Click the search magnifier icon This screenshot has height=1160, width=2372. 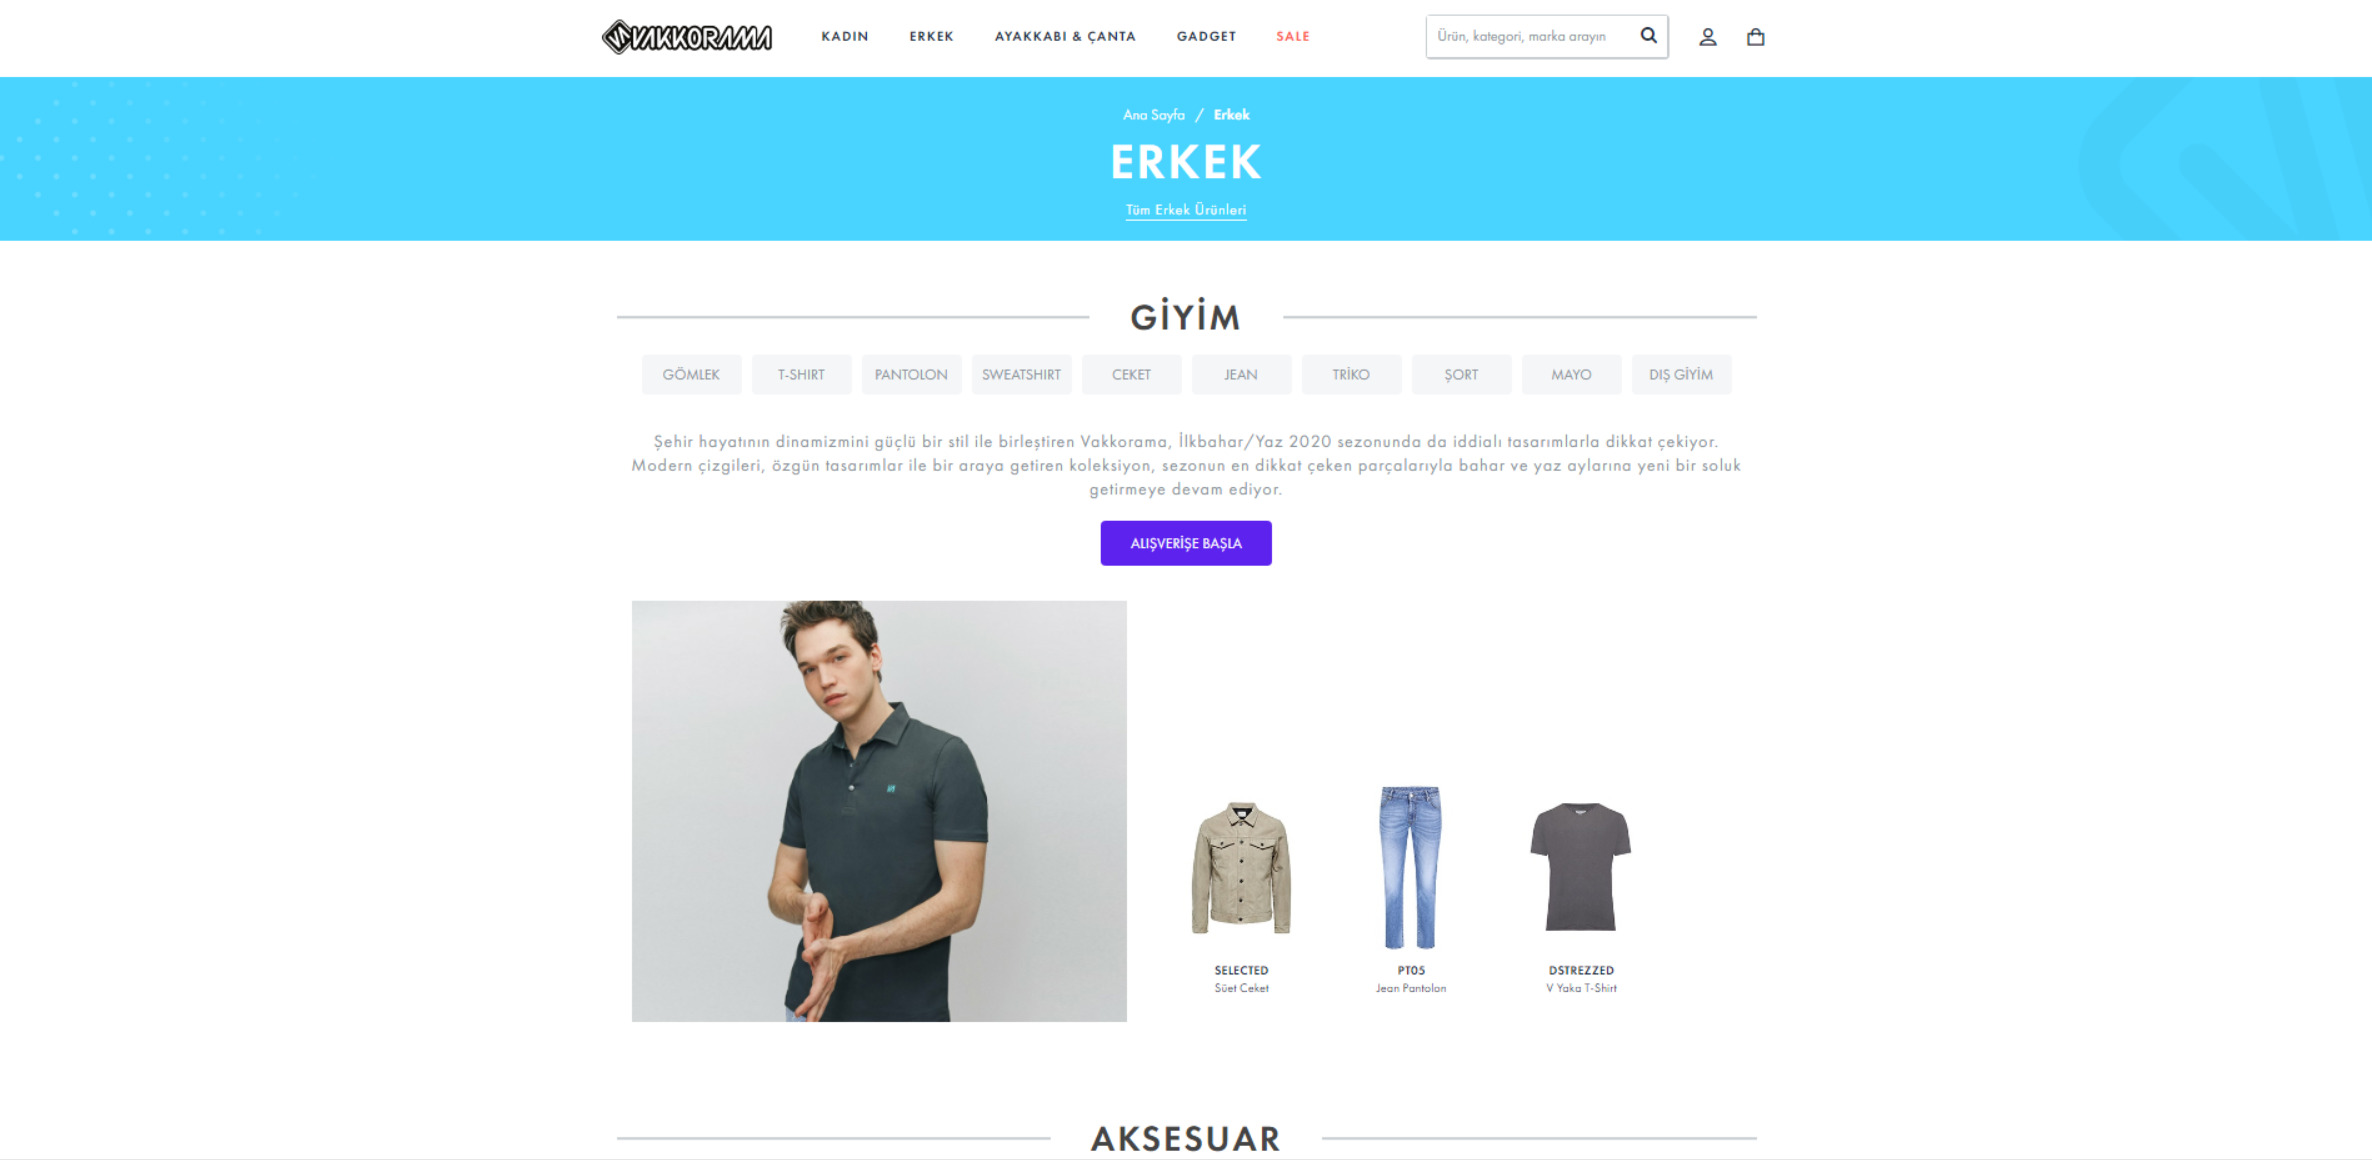pos(1649,36)
